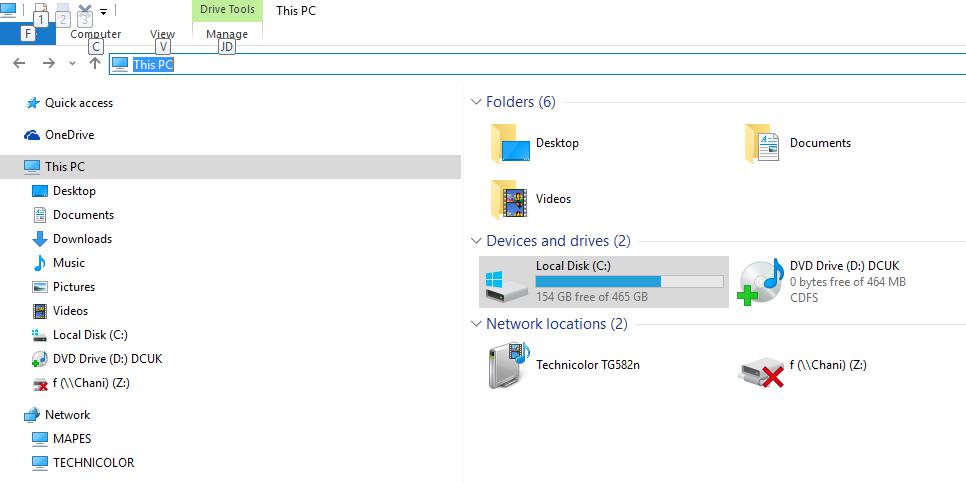
Task: Collapse the Folders (6) group
Action: 476,102
